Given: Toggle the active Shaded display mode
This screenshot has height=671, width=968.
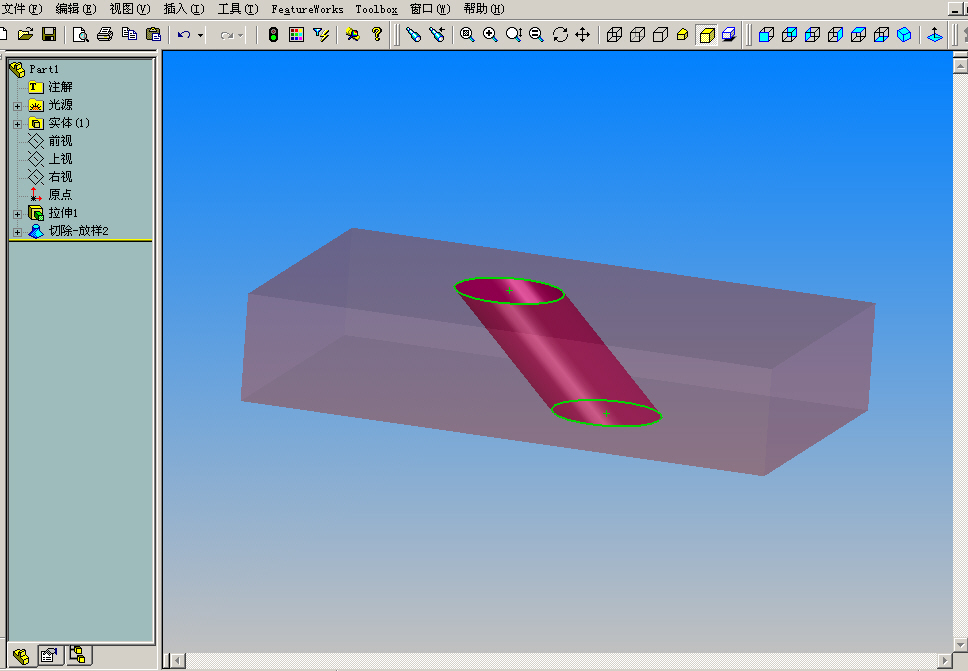Looking at the screenshot, I should click(x=706, y=35).
